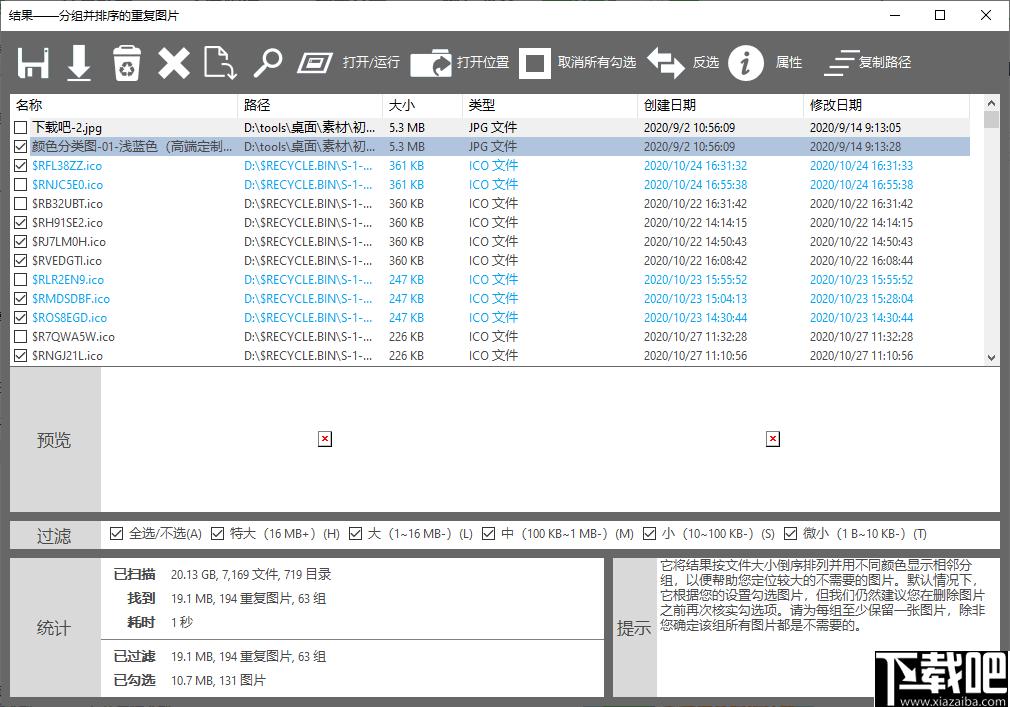
Task: Click modified date 2020/10/23 15:28:04
Action: coord(861,298)
